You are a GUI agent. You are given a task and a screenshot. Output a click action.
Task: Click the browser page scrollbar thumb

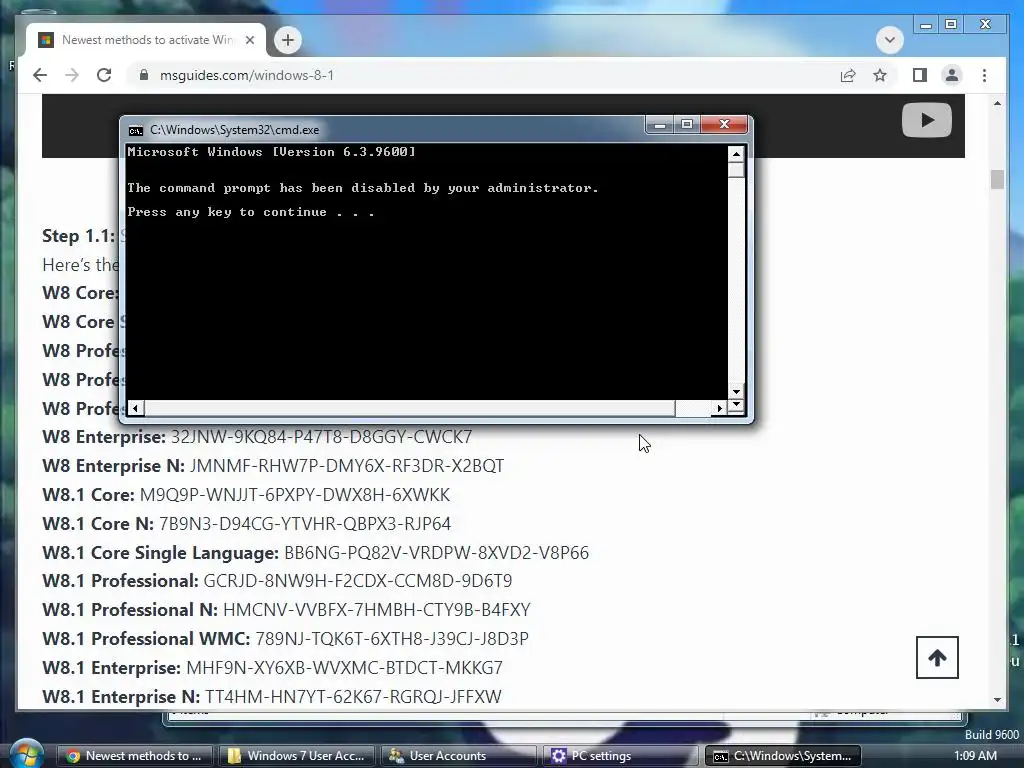[997, 179]
